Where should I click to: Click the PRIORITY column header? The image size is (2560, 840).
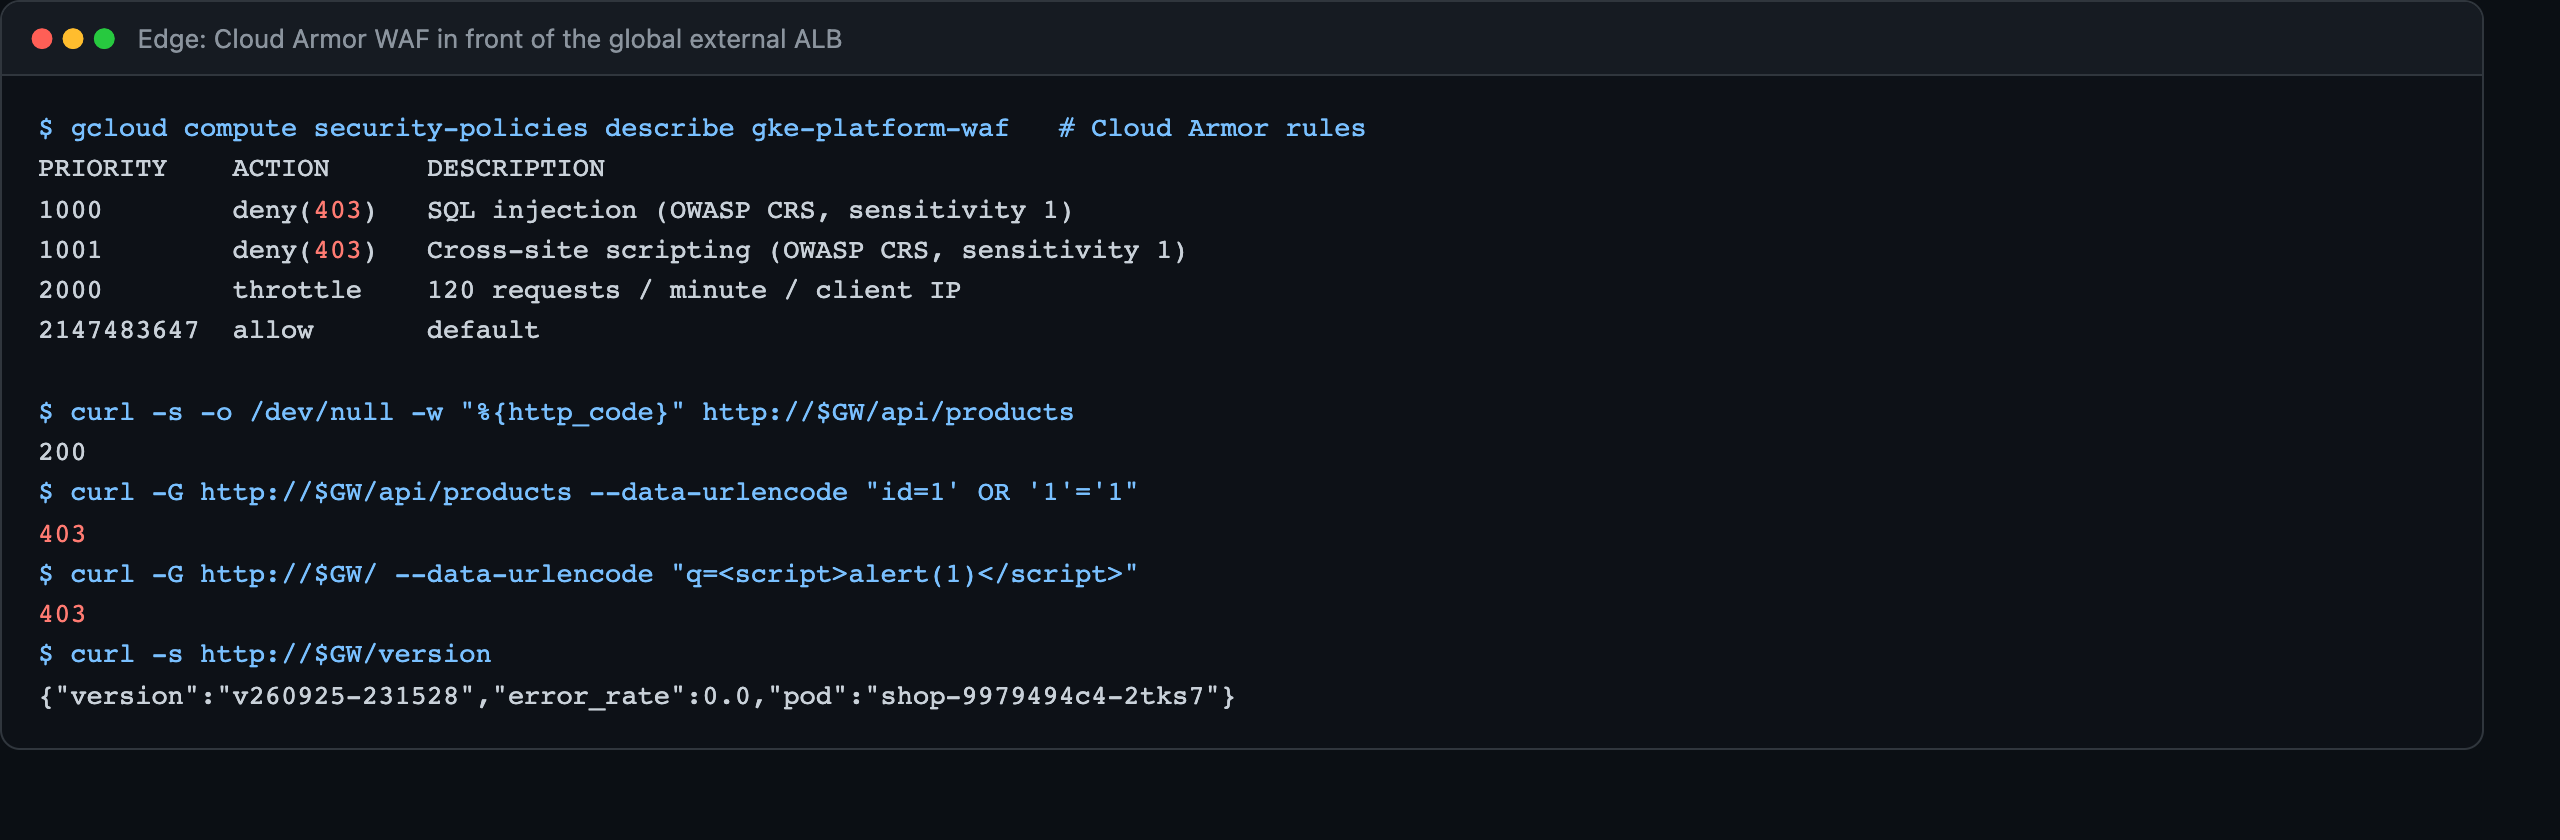point(103,168)
